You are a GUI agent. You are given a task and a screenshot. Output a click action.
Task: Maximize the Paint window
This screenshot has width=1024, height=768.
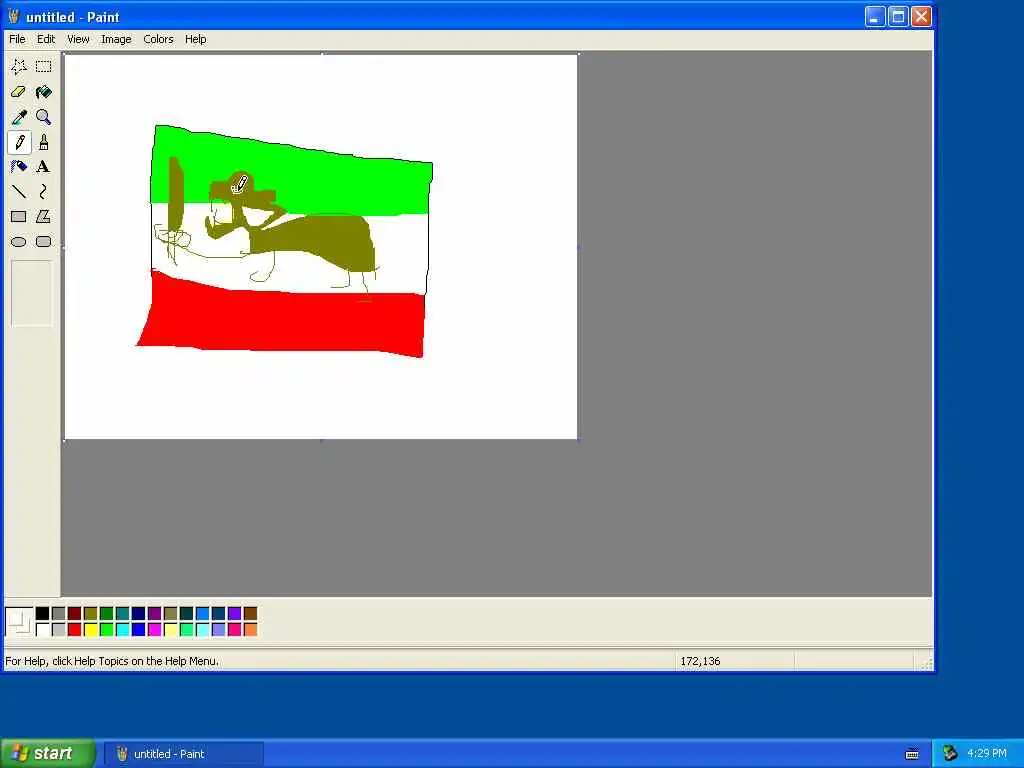898,16
